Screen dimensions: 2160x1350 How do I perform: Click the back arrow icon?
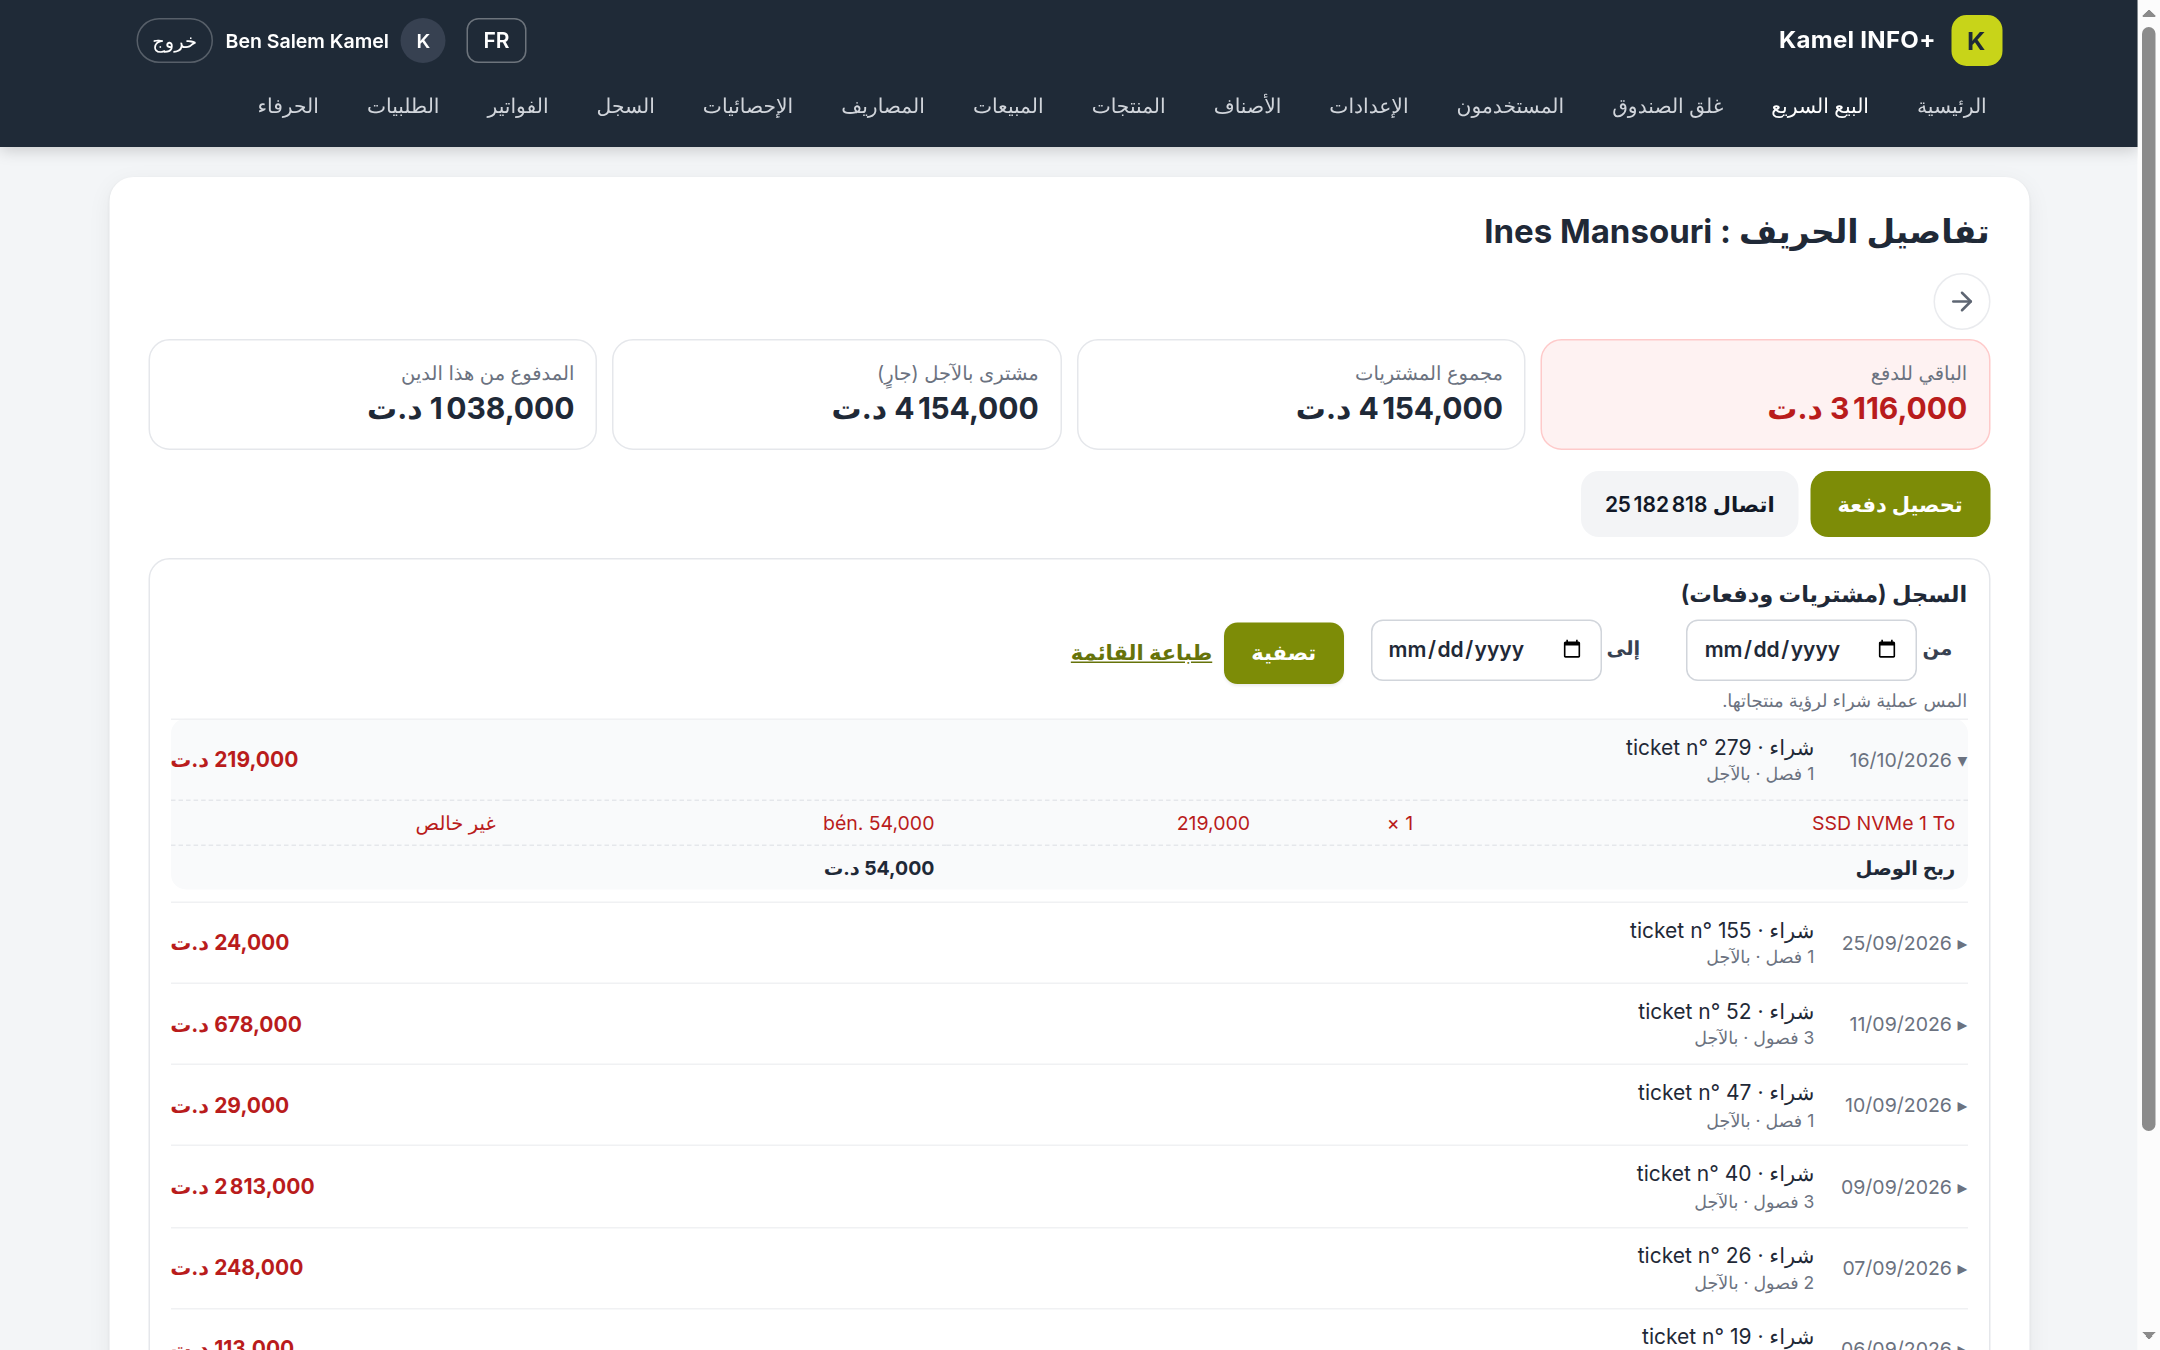pos(1961,301)
